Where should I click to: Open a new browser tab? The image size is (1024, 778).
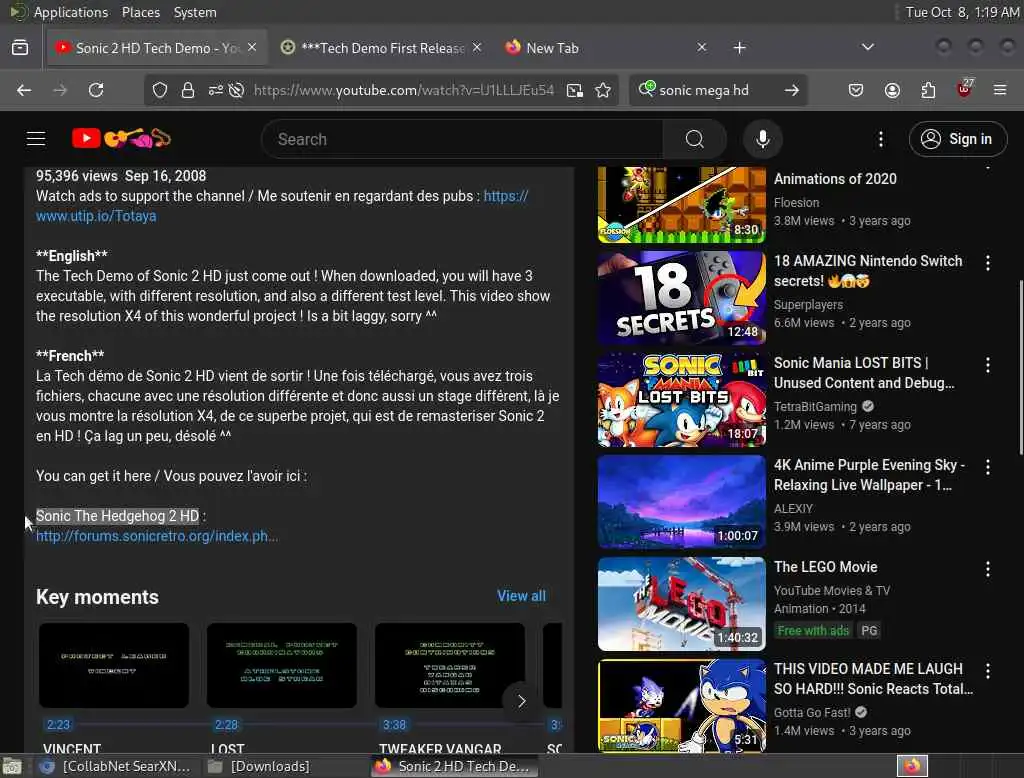click(x=739, y=48)
